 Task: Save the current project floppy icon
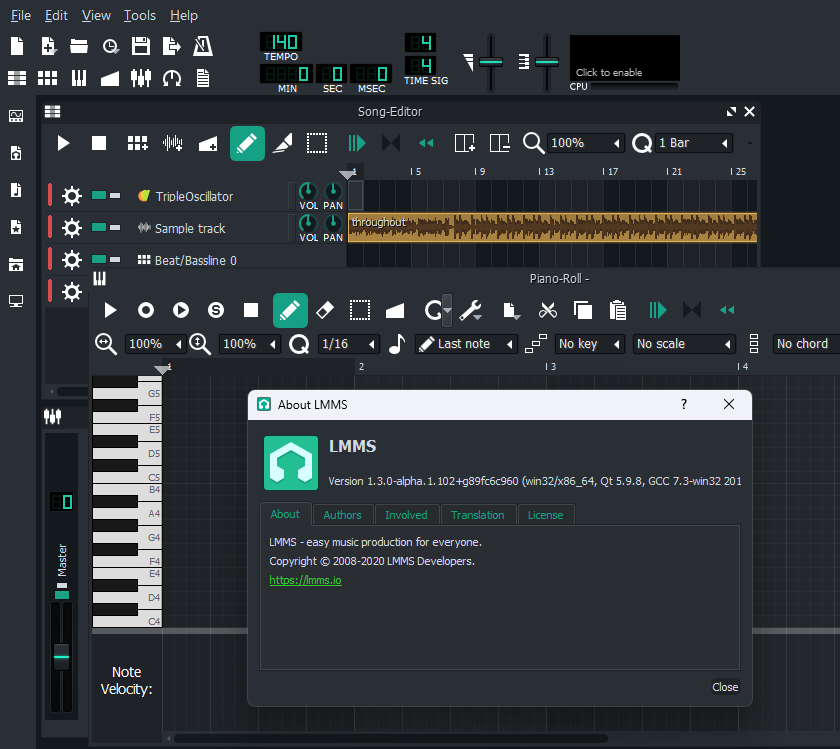click(x=141, y=46)
